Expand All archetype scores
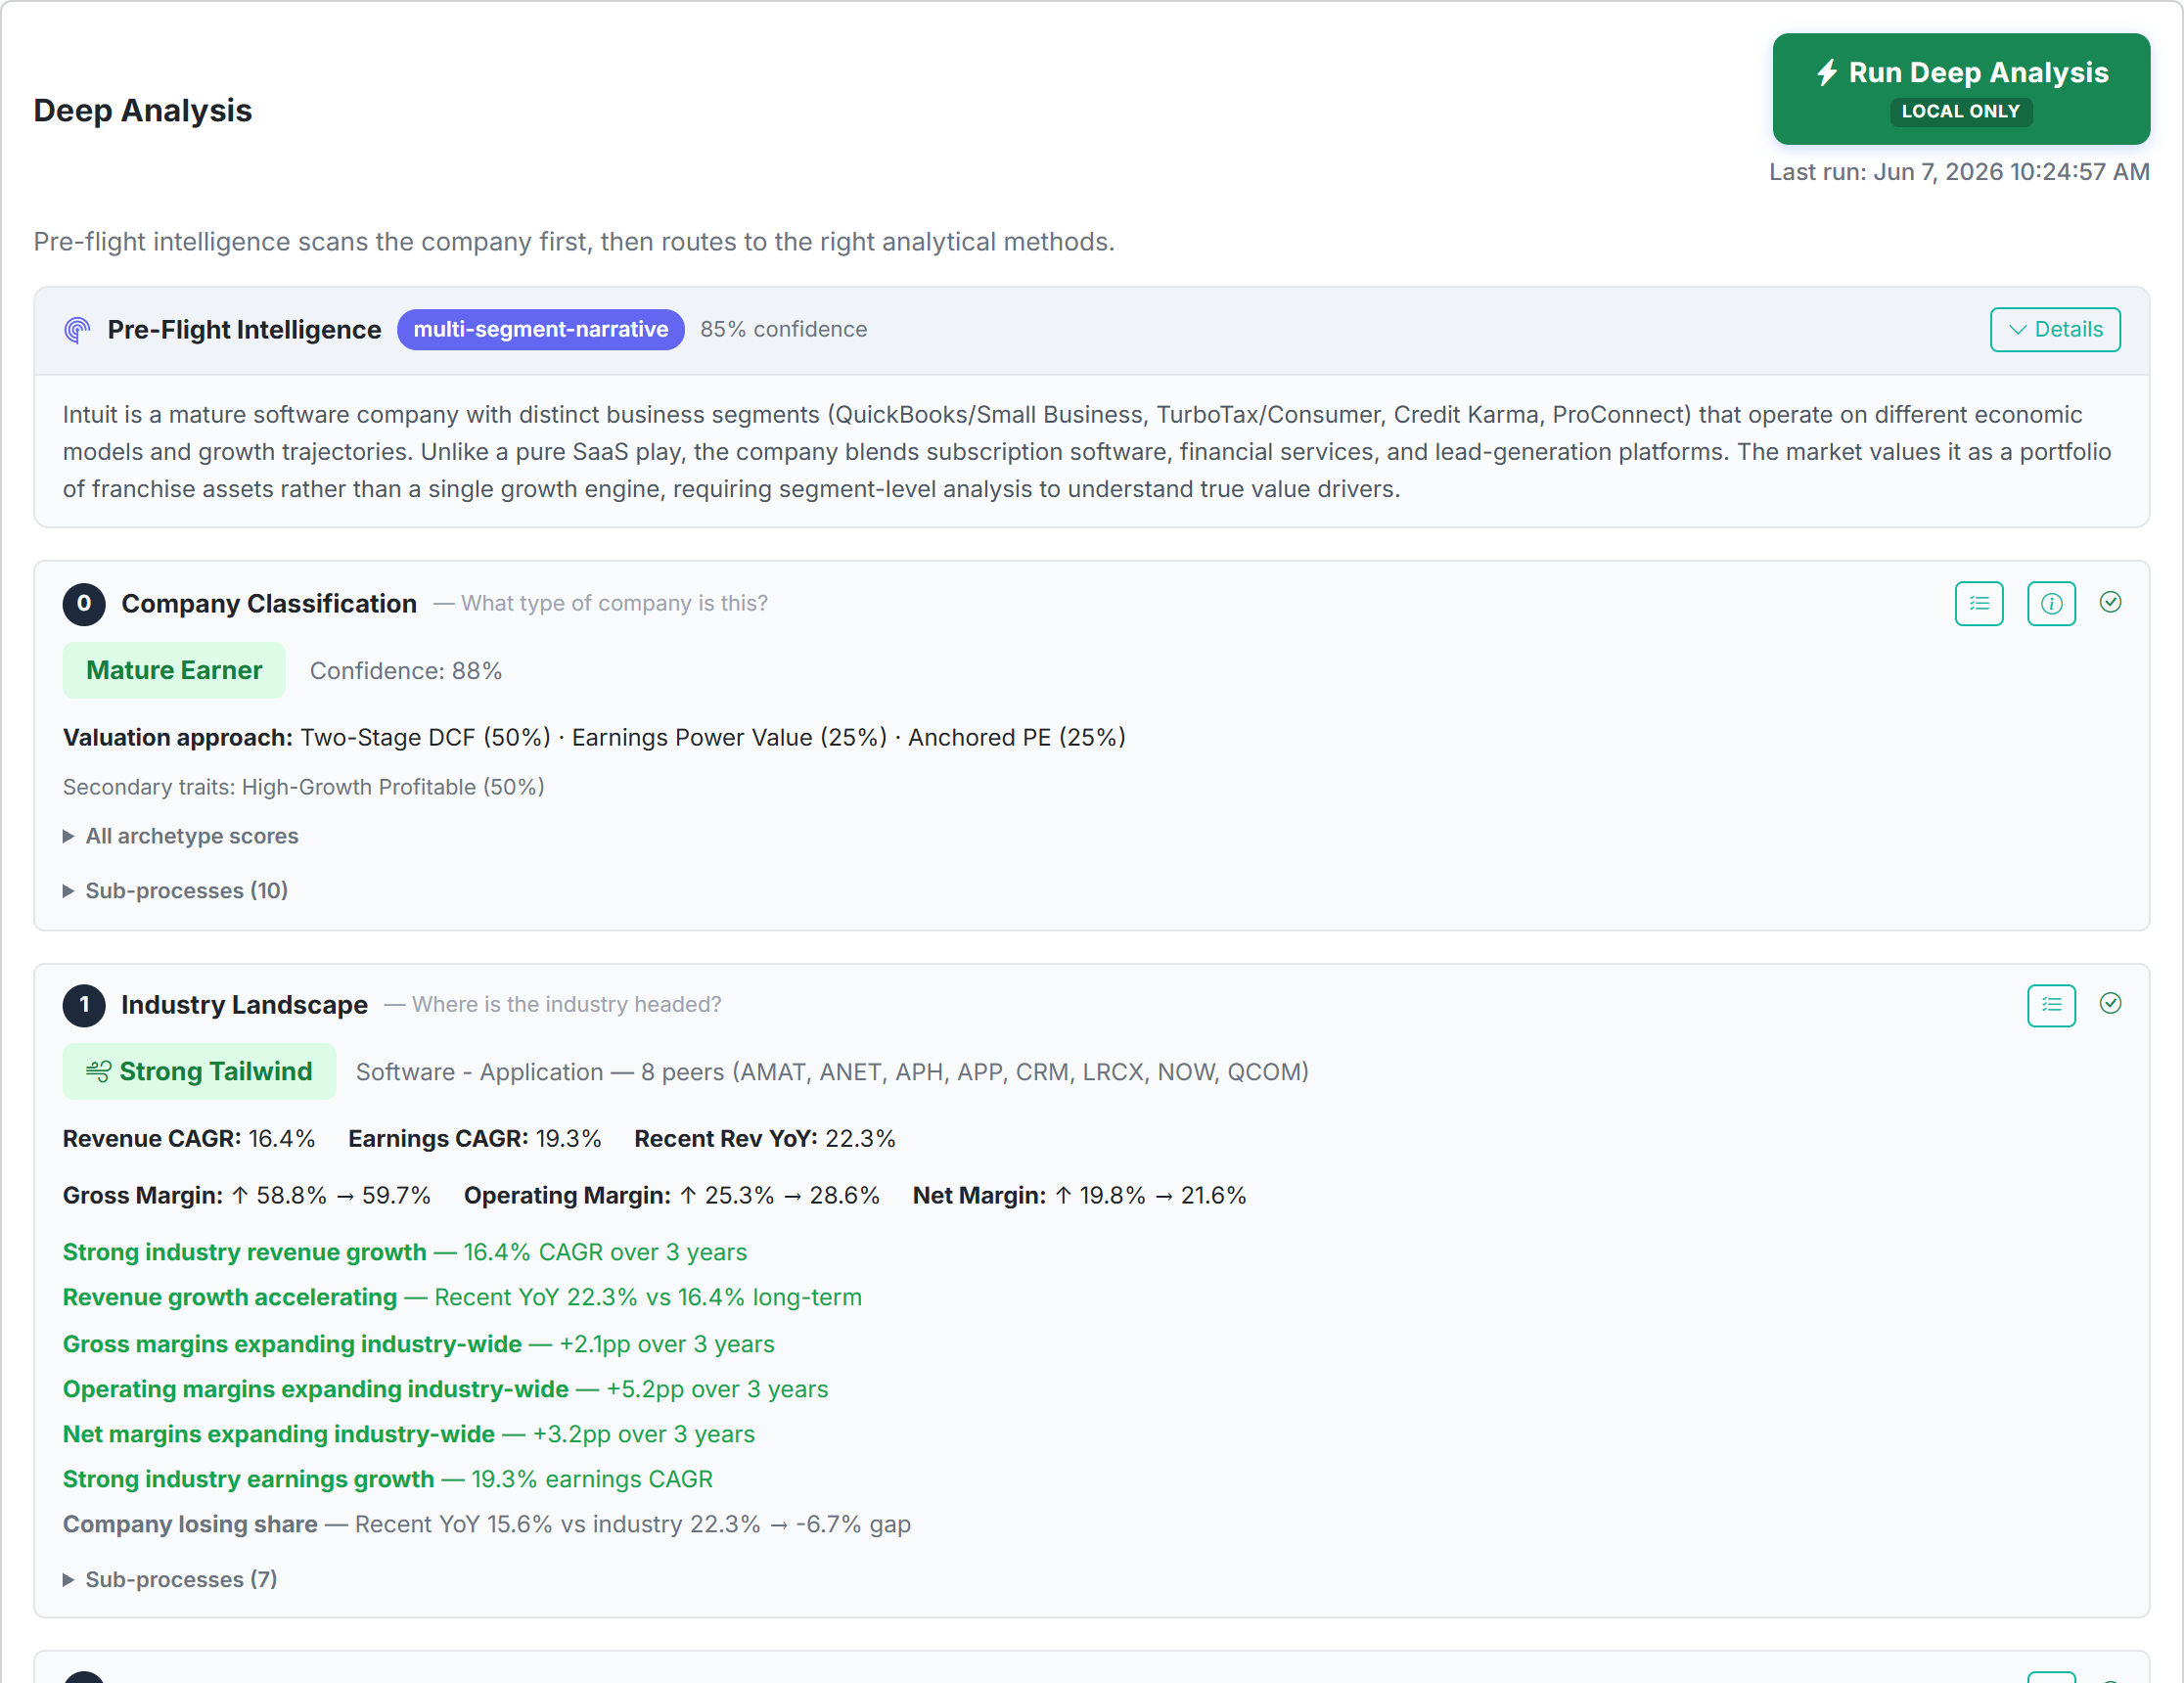This screenshot has width=2184, height=1683. click(x=181, y=836)
